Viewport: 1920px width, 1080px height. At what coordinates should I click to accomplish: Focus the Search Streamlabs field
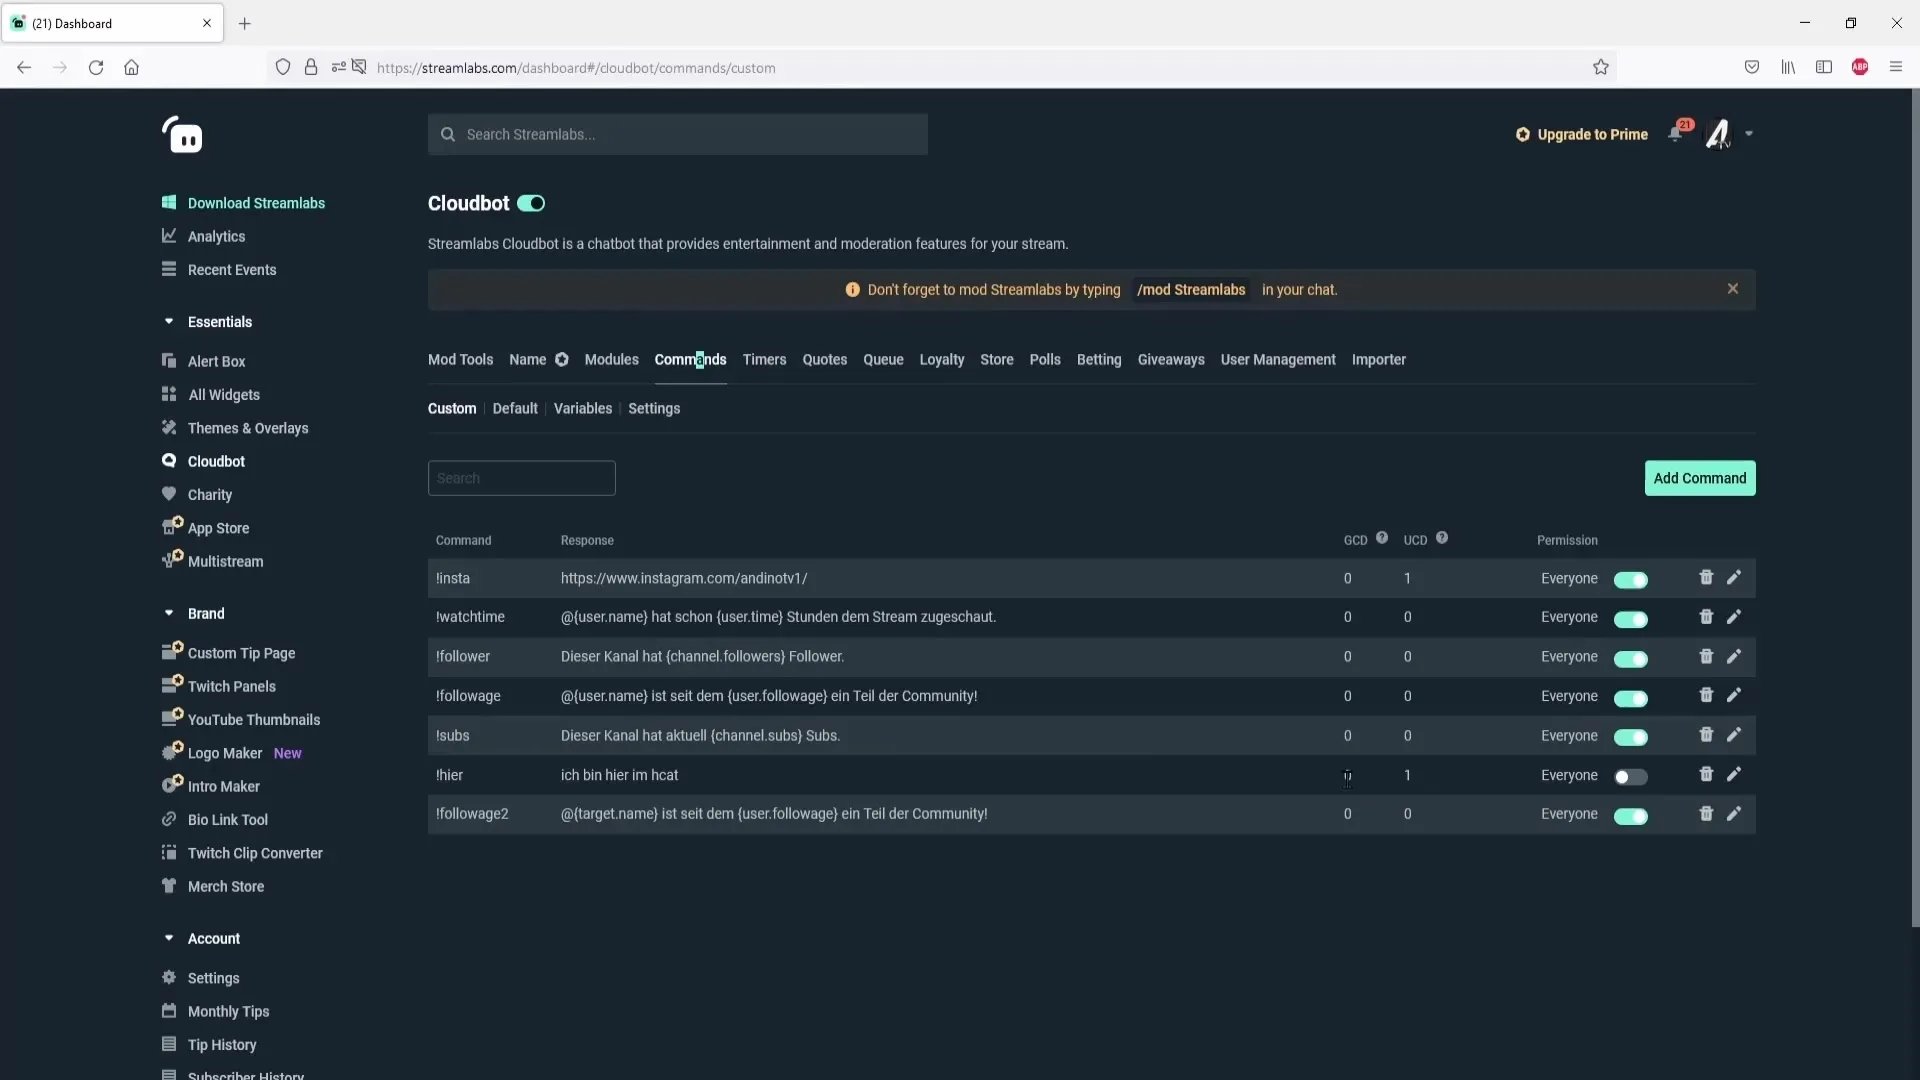click(x=678, y=135)
